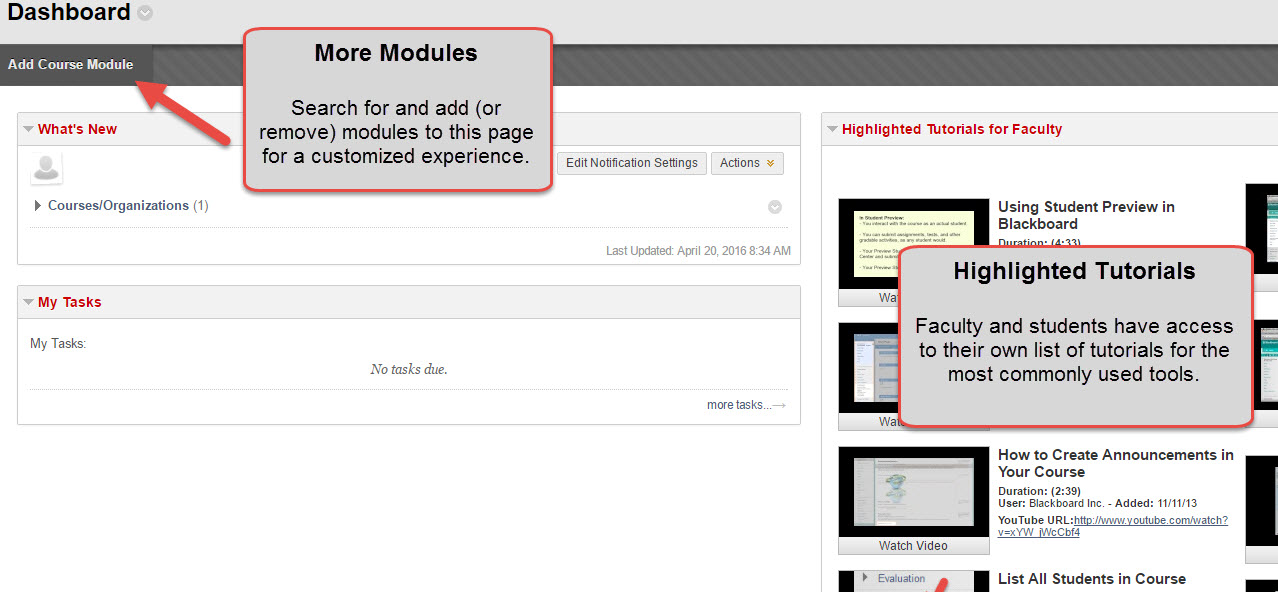Click the user avatar icon in What's New
This screenshot has width=1278, height=592.
click(x=46, y=168)
